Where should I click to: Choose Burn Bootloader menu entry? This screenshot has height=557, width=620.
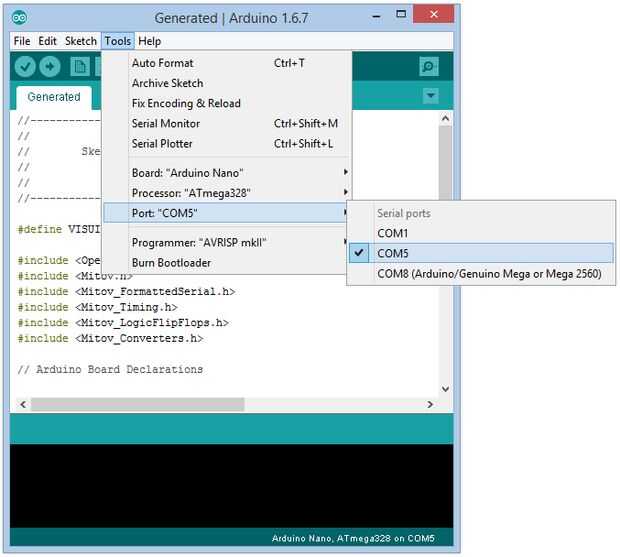click(x=226, y=262)
